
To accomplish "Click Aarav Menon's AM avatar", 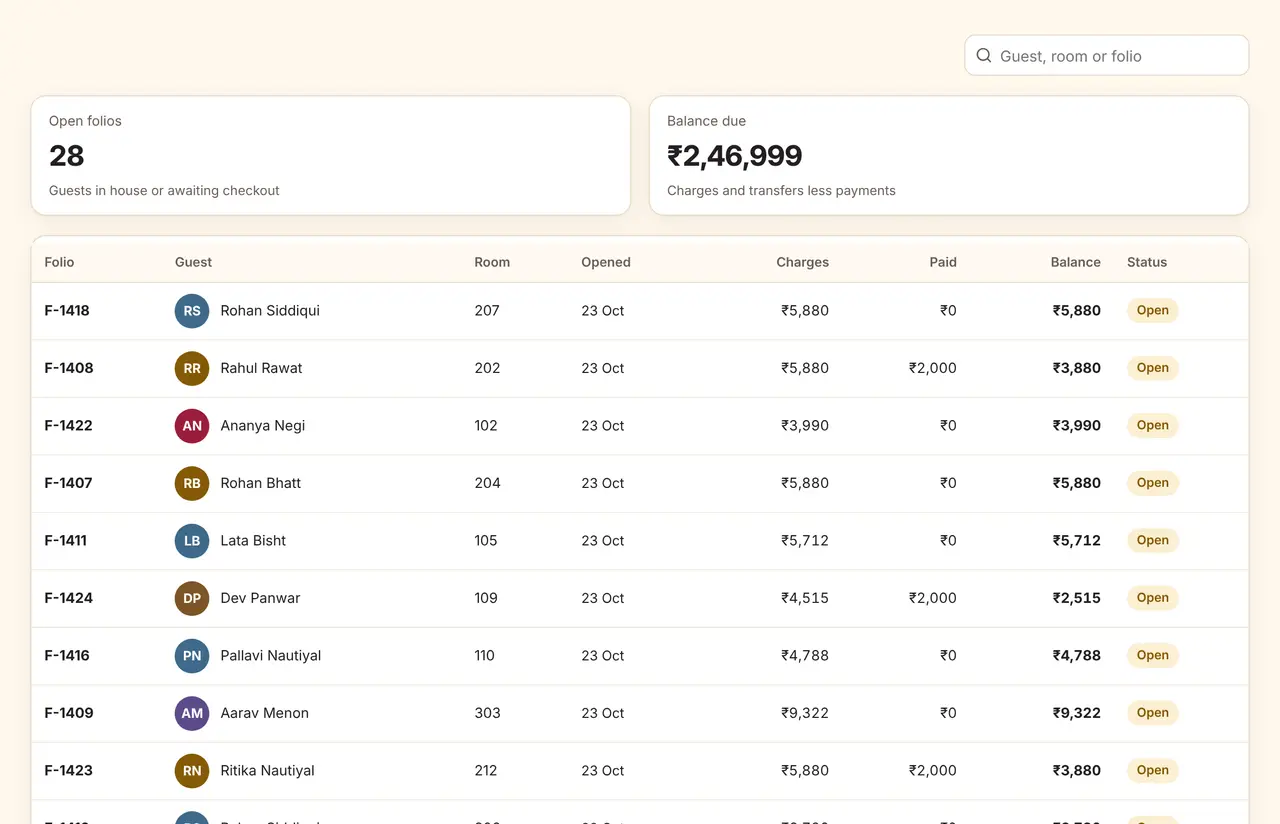I will (192, 713).
